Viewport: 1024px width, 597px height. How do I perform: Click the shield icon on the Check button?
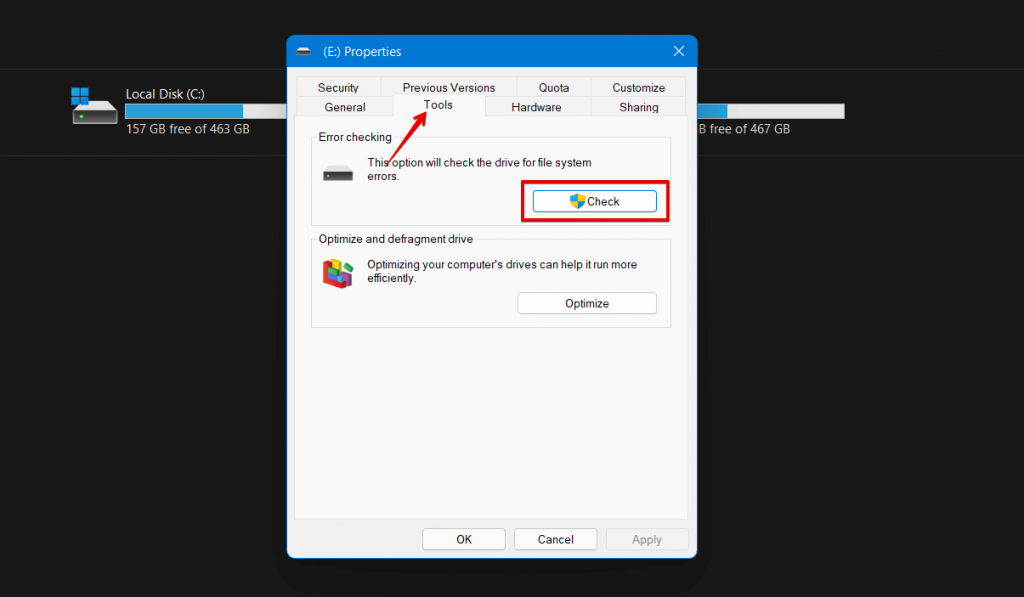click(x=577, y=200)
